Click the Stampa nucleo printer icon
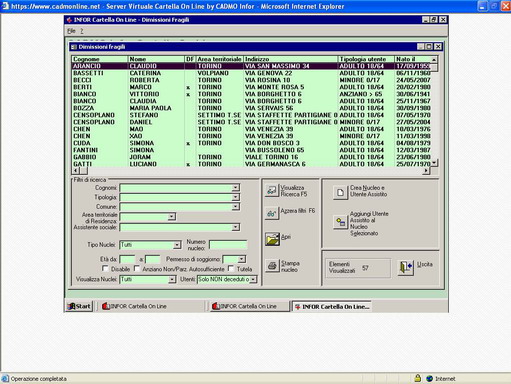The height and width of the screenshot is (384, 511). 272,266
